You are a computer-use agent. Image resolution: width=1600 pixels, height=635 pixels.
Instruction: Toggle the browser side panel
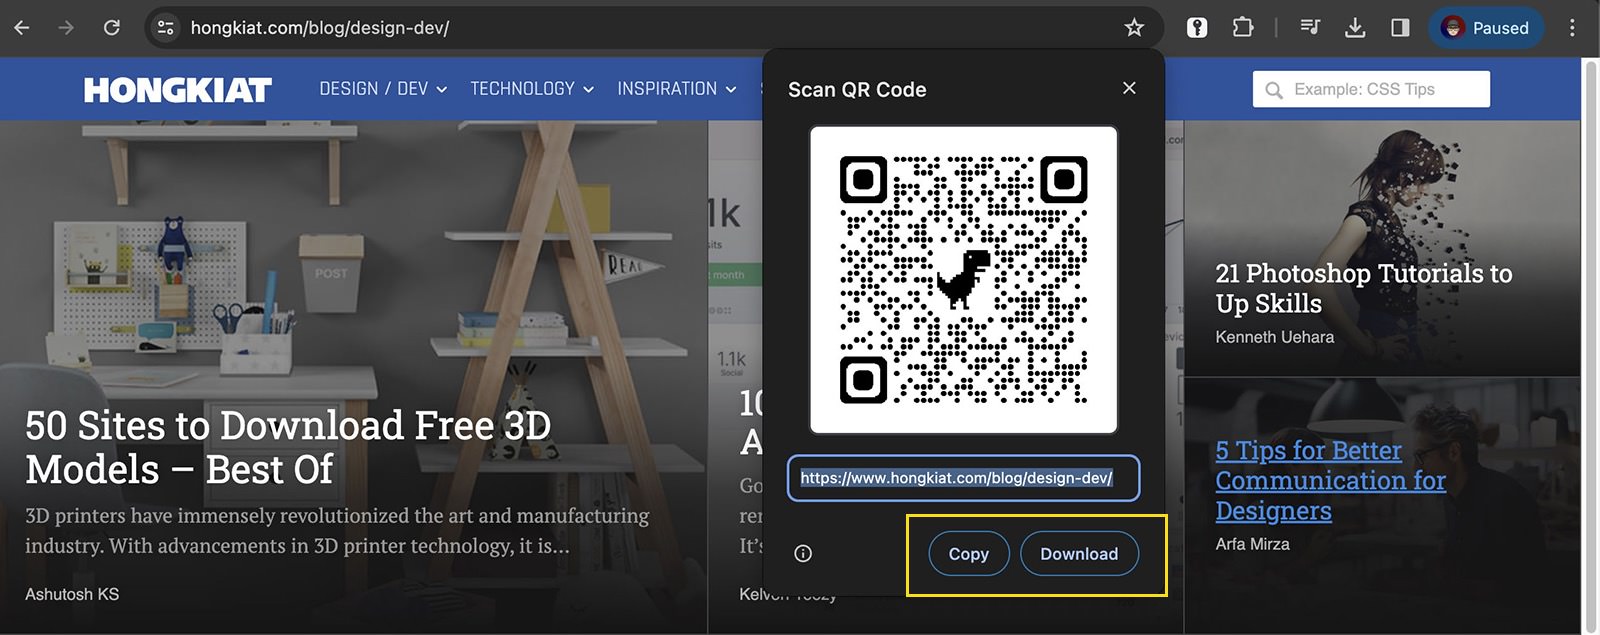click(x=1400, y=28)
